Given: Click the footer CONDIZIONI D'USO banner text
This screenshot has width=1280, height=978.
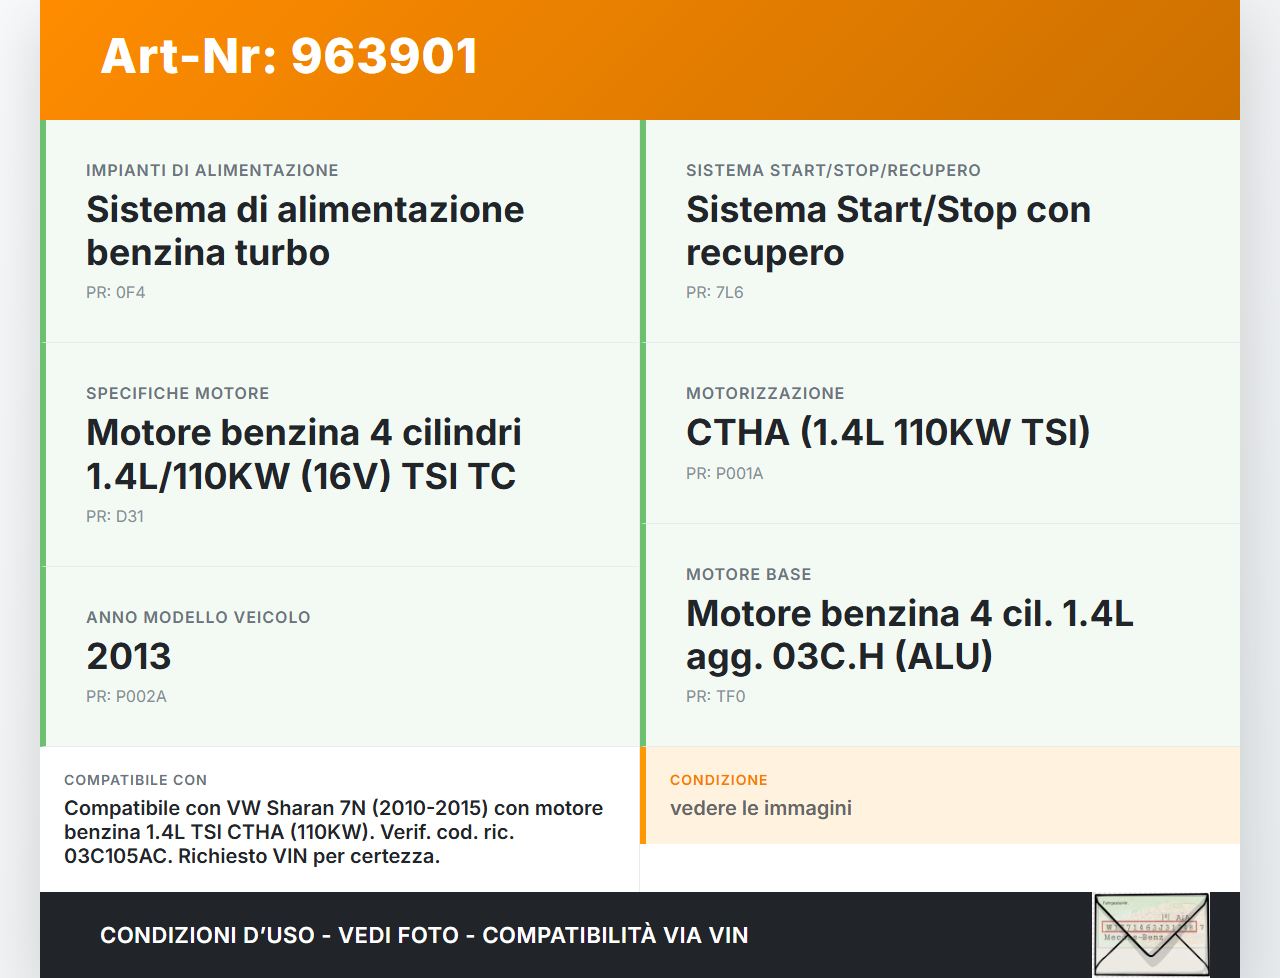Looking at the screenshot, I should click(x=424, y=935).
